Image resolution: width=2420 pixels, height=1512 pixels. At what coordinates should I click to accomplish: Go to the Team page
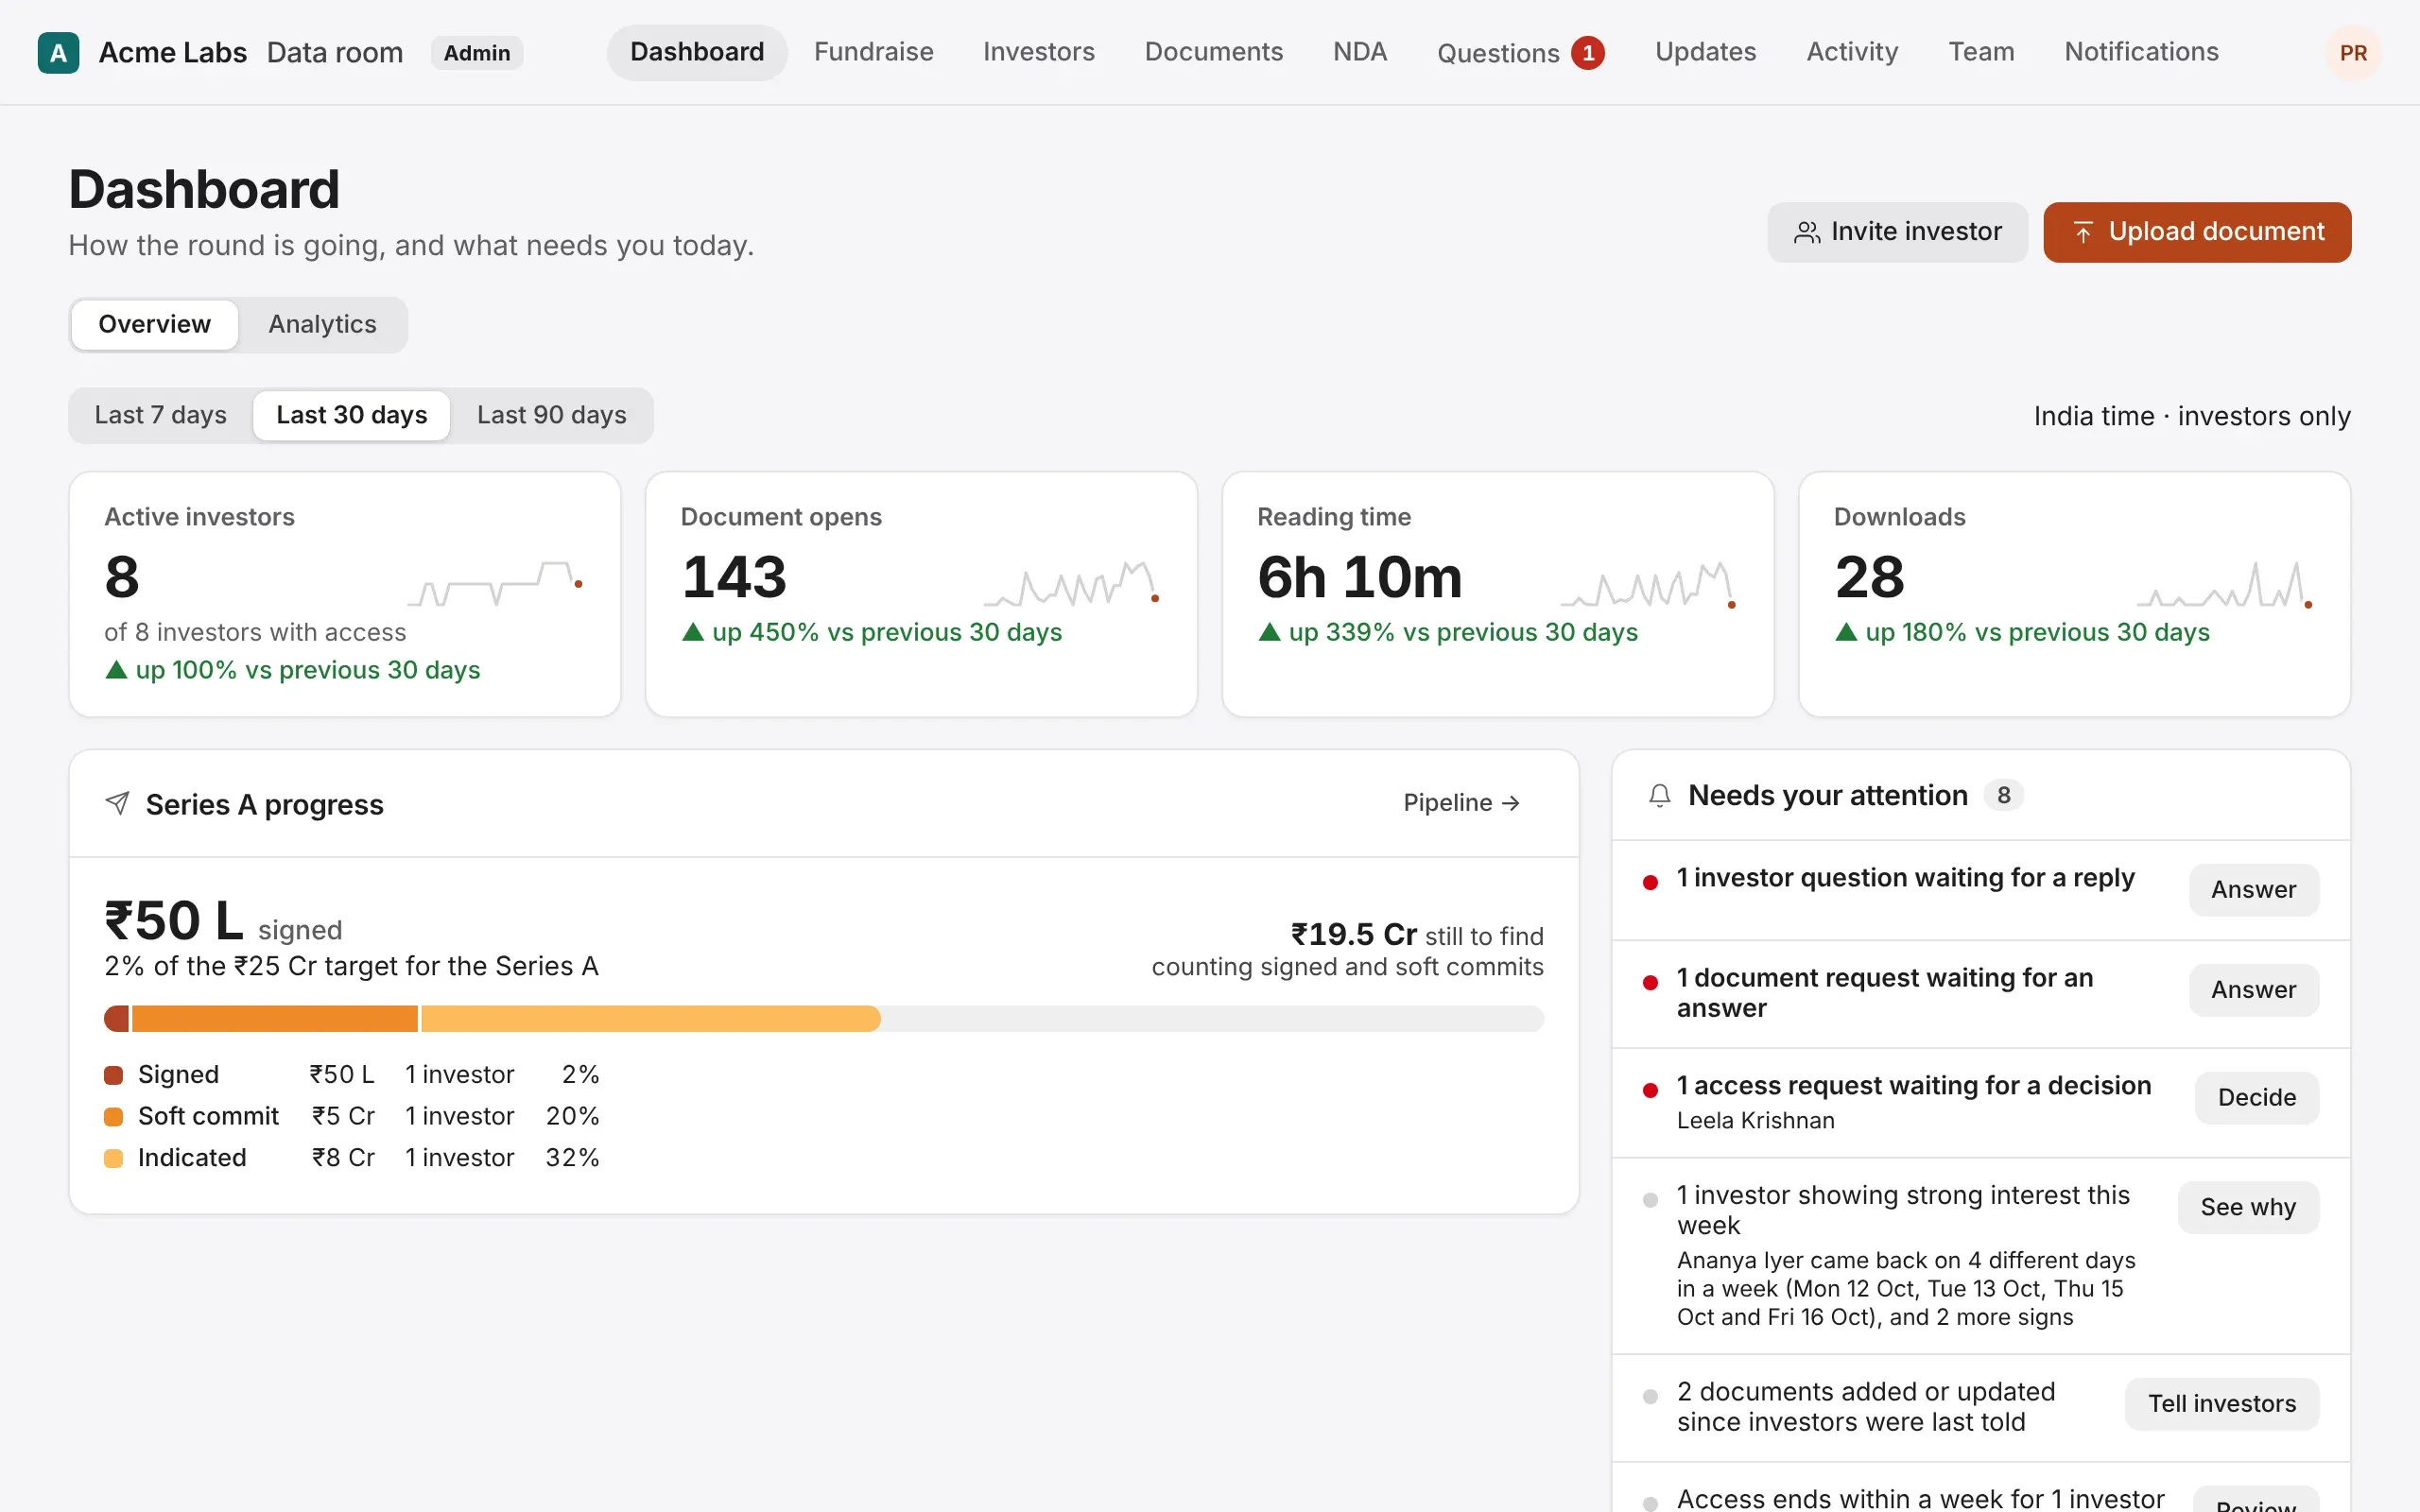(x=1982, y=52)
